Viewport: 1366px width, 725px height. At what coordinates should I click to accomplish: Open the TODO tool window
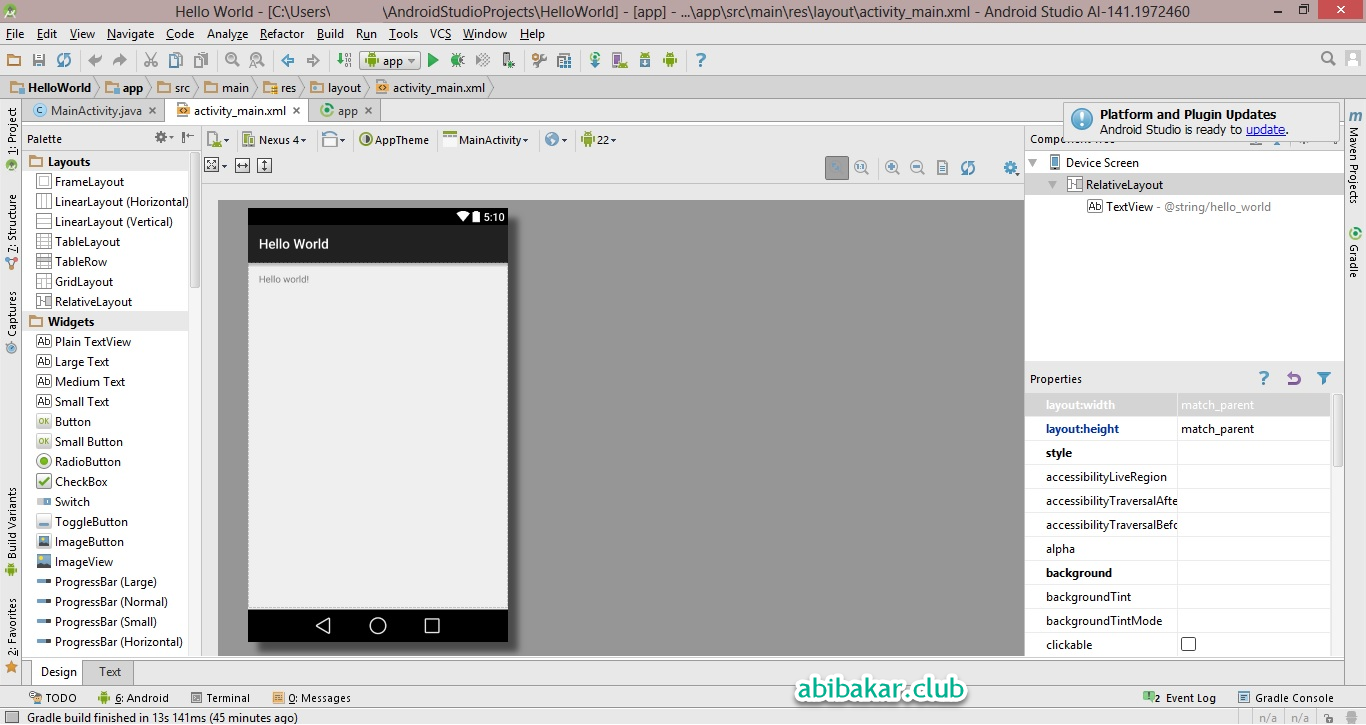53,698
